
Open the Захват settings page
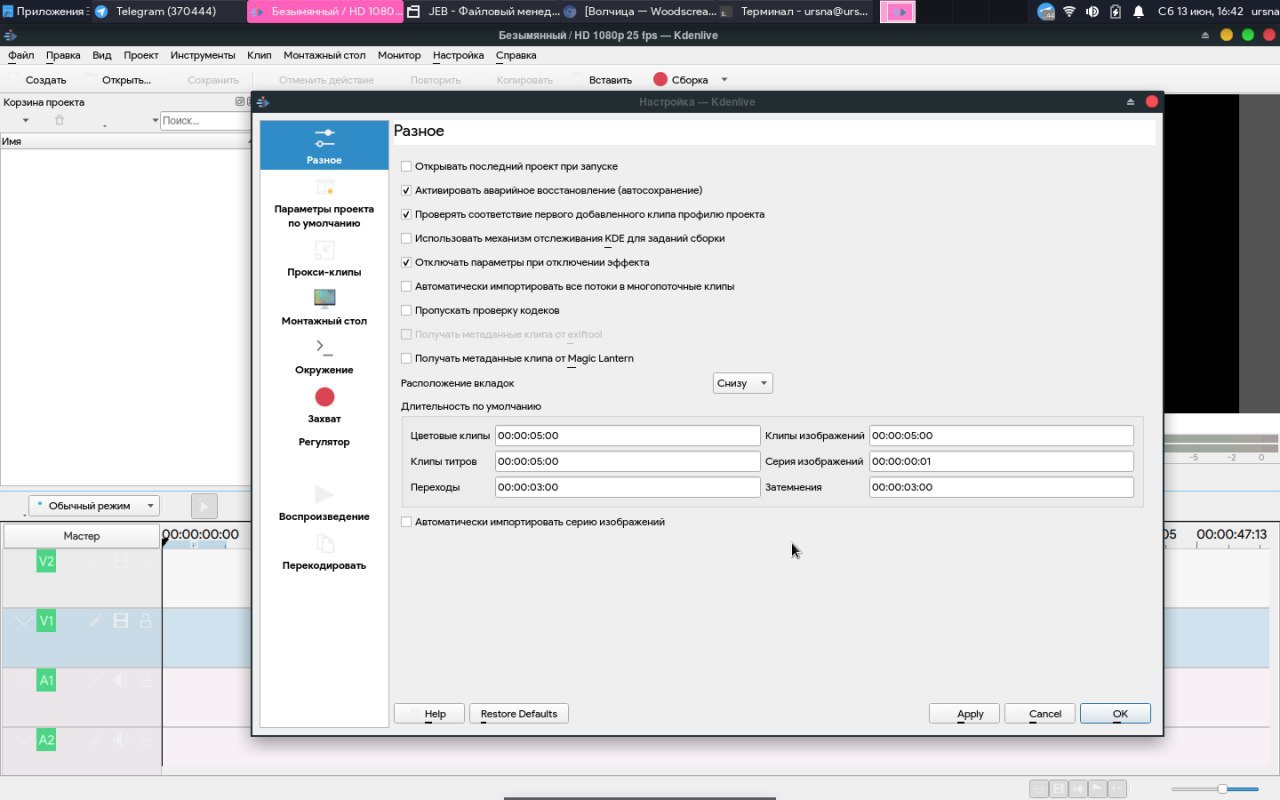point(324,405)
